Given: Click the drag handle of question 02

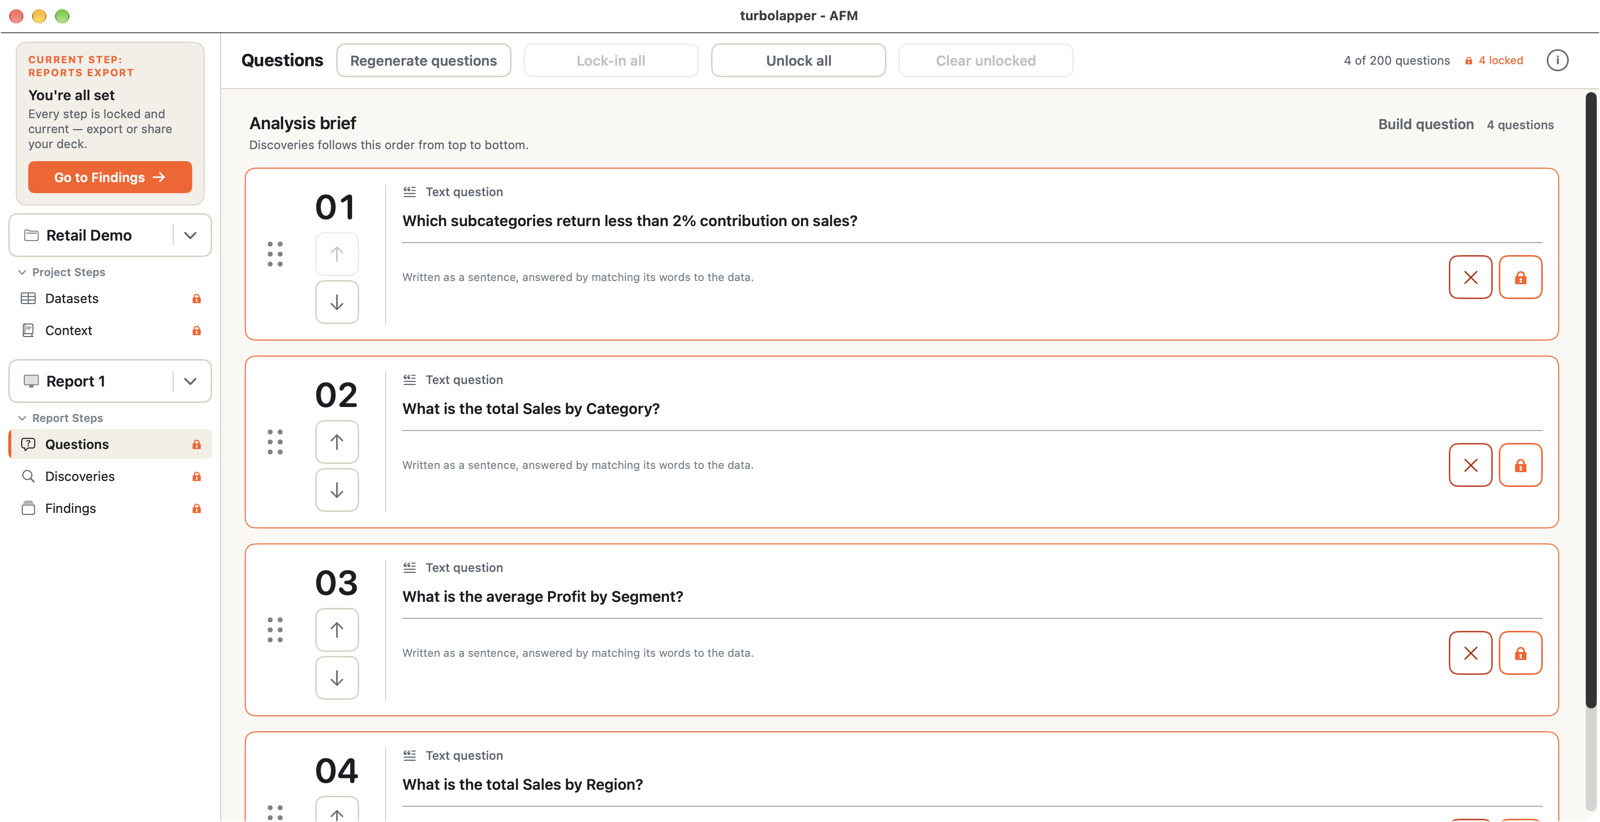Looking at the screenshot, I should 275,442.
